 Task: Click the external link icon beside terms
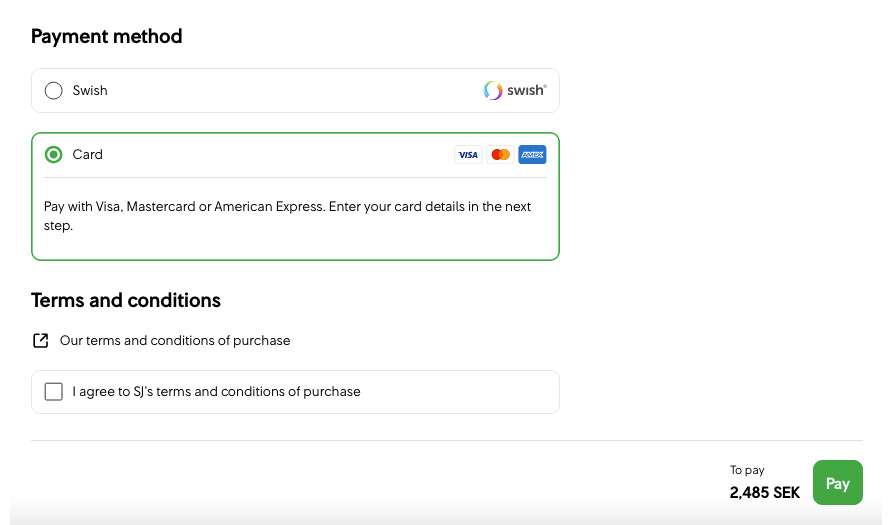click(40, 341)
